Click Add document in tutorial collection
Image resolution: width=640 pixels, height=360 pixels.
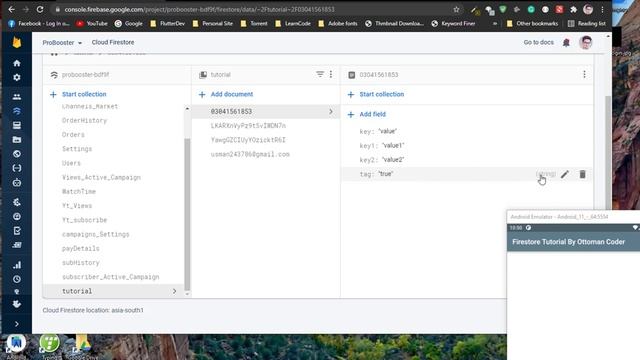[x=226, y=94]
